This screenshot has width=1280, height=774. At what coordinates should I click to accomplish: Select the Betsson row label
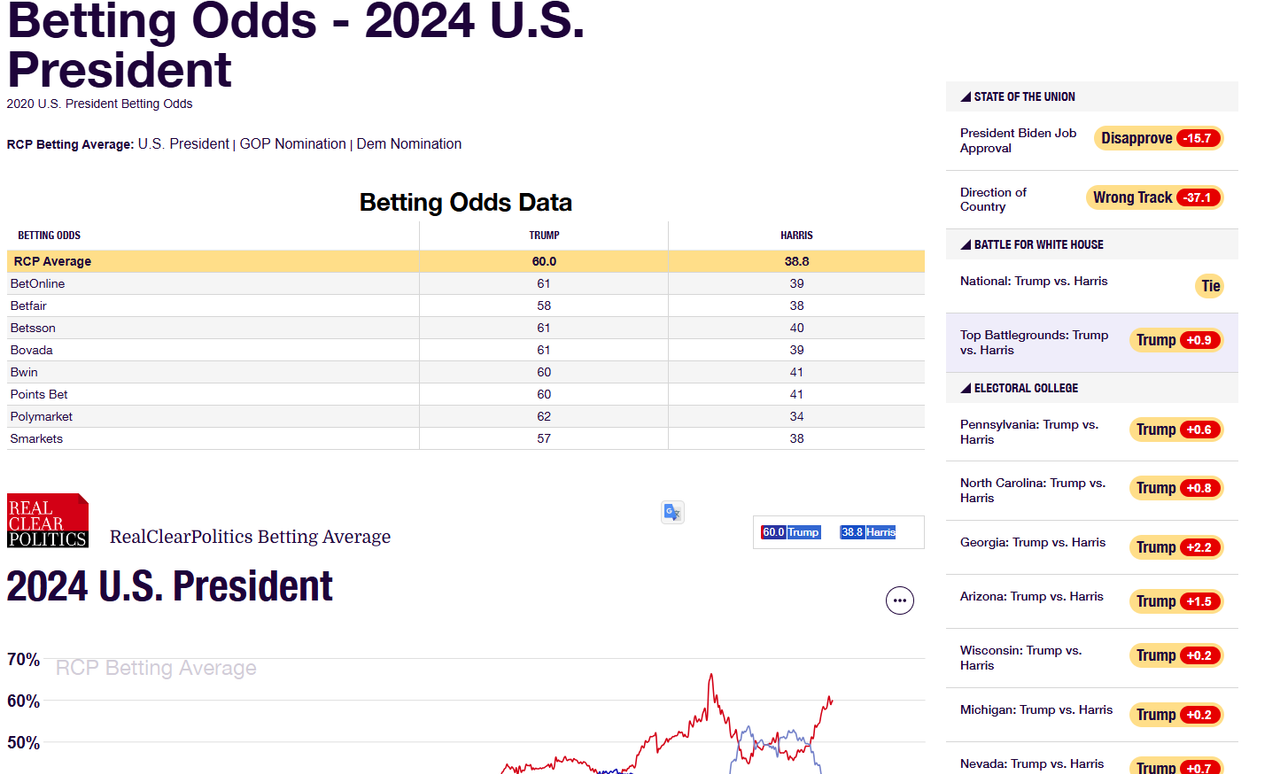(33, 328)
